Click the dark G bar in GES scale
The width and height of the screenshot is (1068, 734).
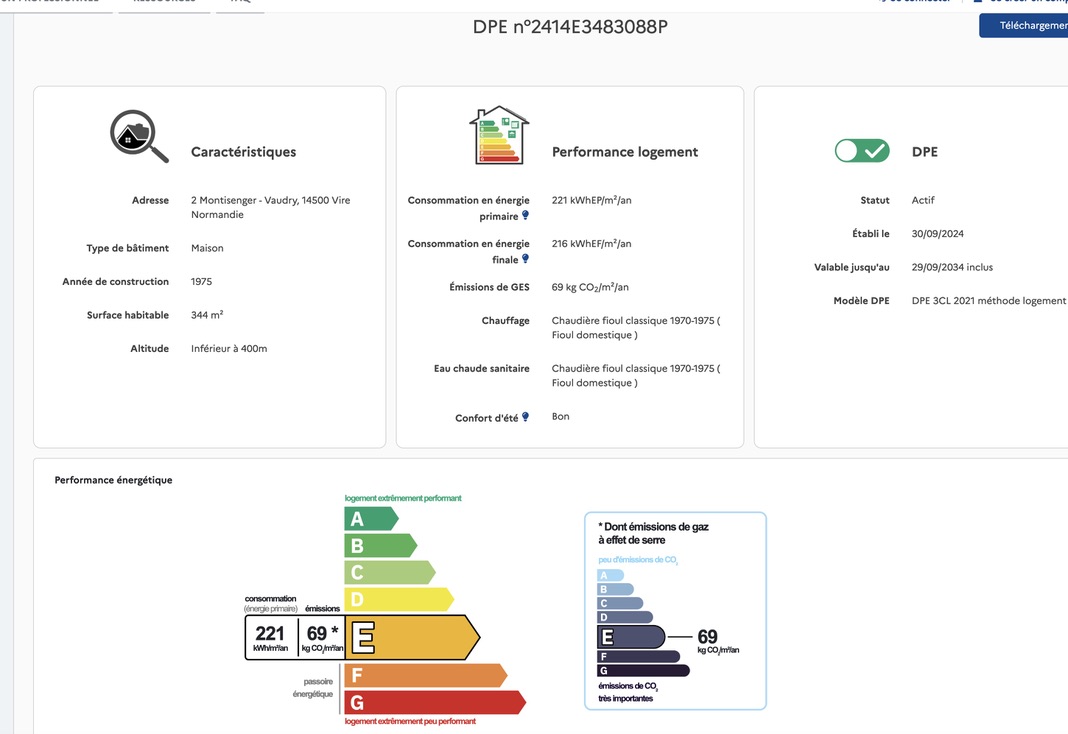pos(643,670)
